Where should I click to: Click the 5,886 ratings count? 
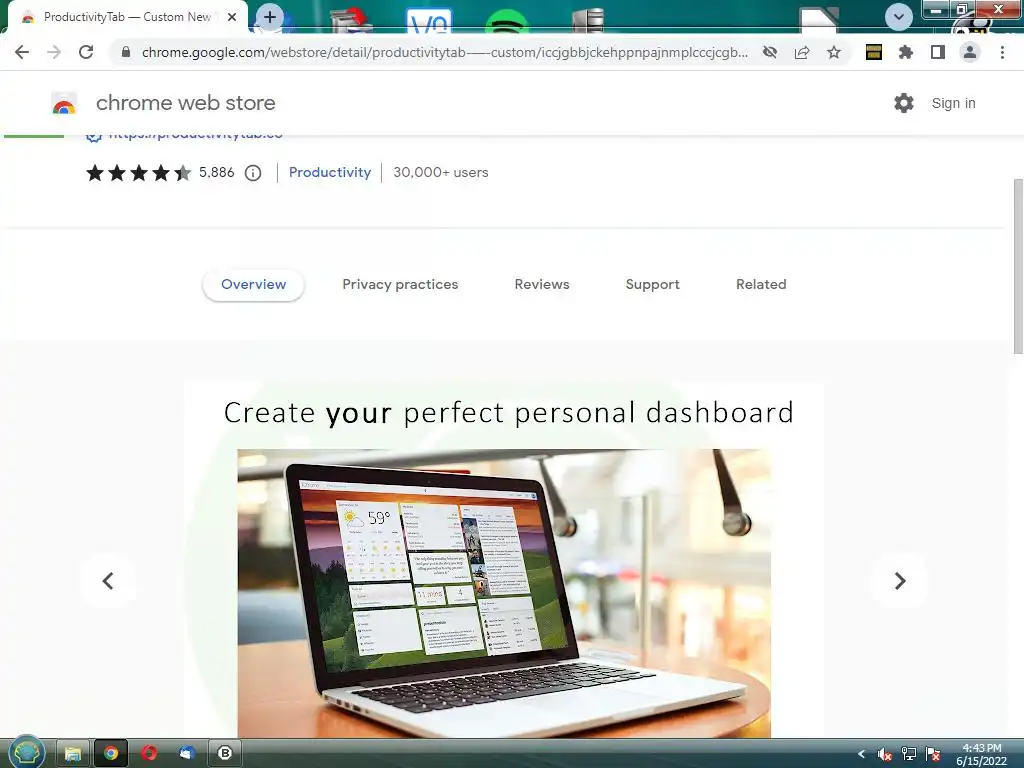217,172
